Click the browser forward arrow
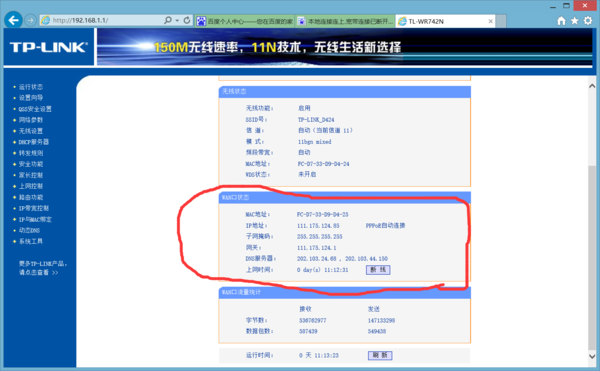Image resolution: width=600 pixels, height=371 pixels. (31, 20)
